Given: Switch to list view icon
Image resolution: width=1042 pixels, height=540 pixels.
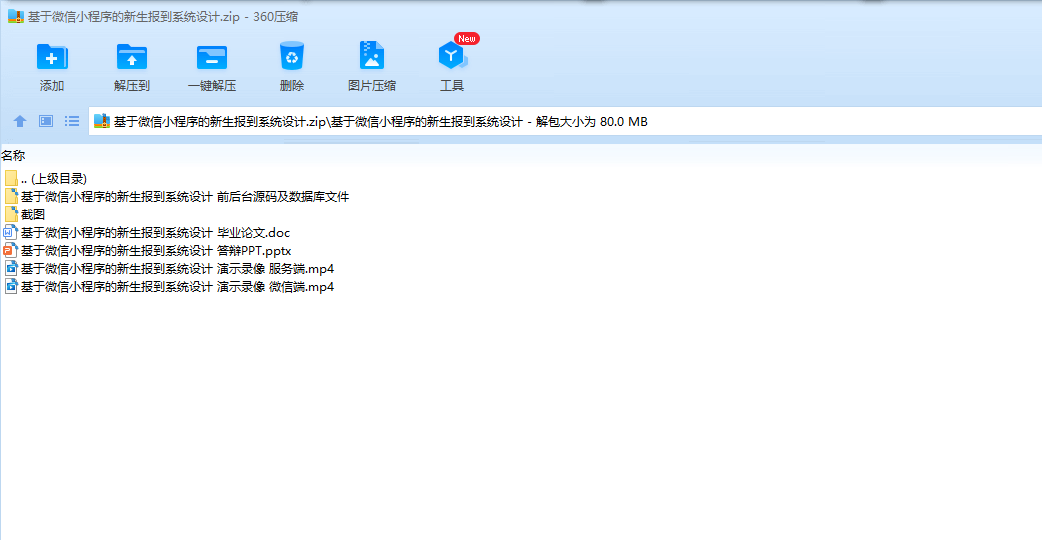Looking at the screenshot, I should 72,121.
